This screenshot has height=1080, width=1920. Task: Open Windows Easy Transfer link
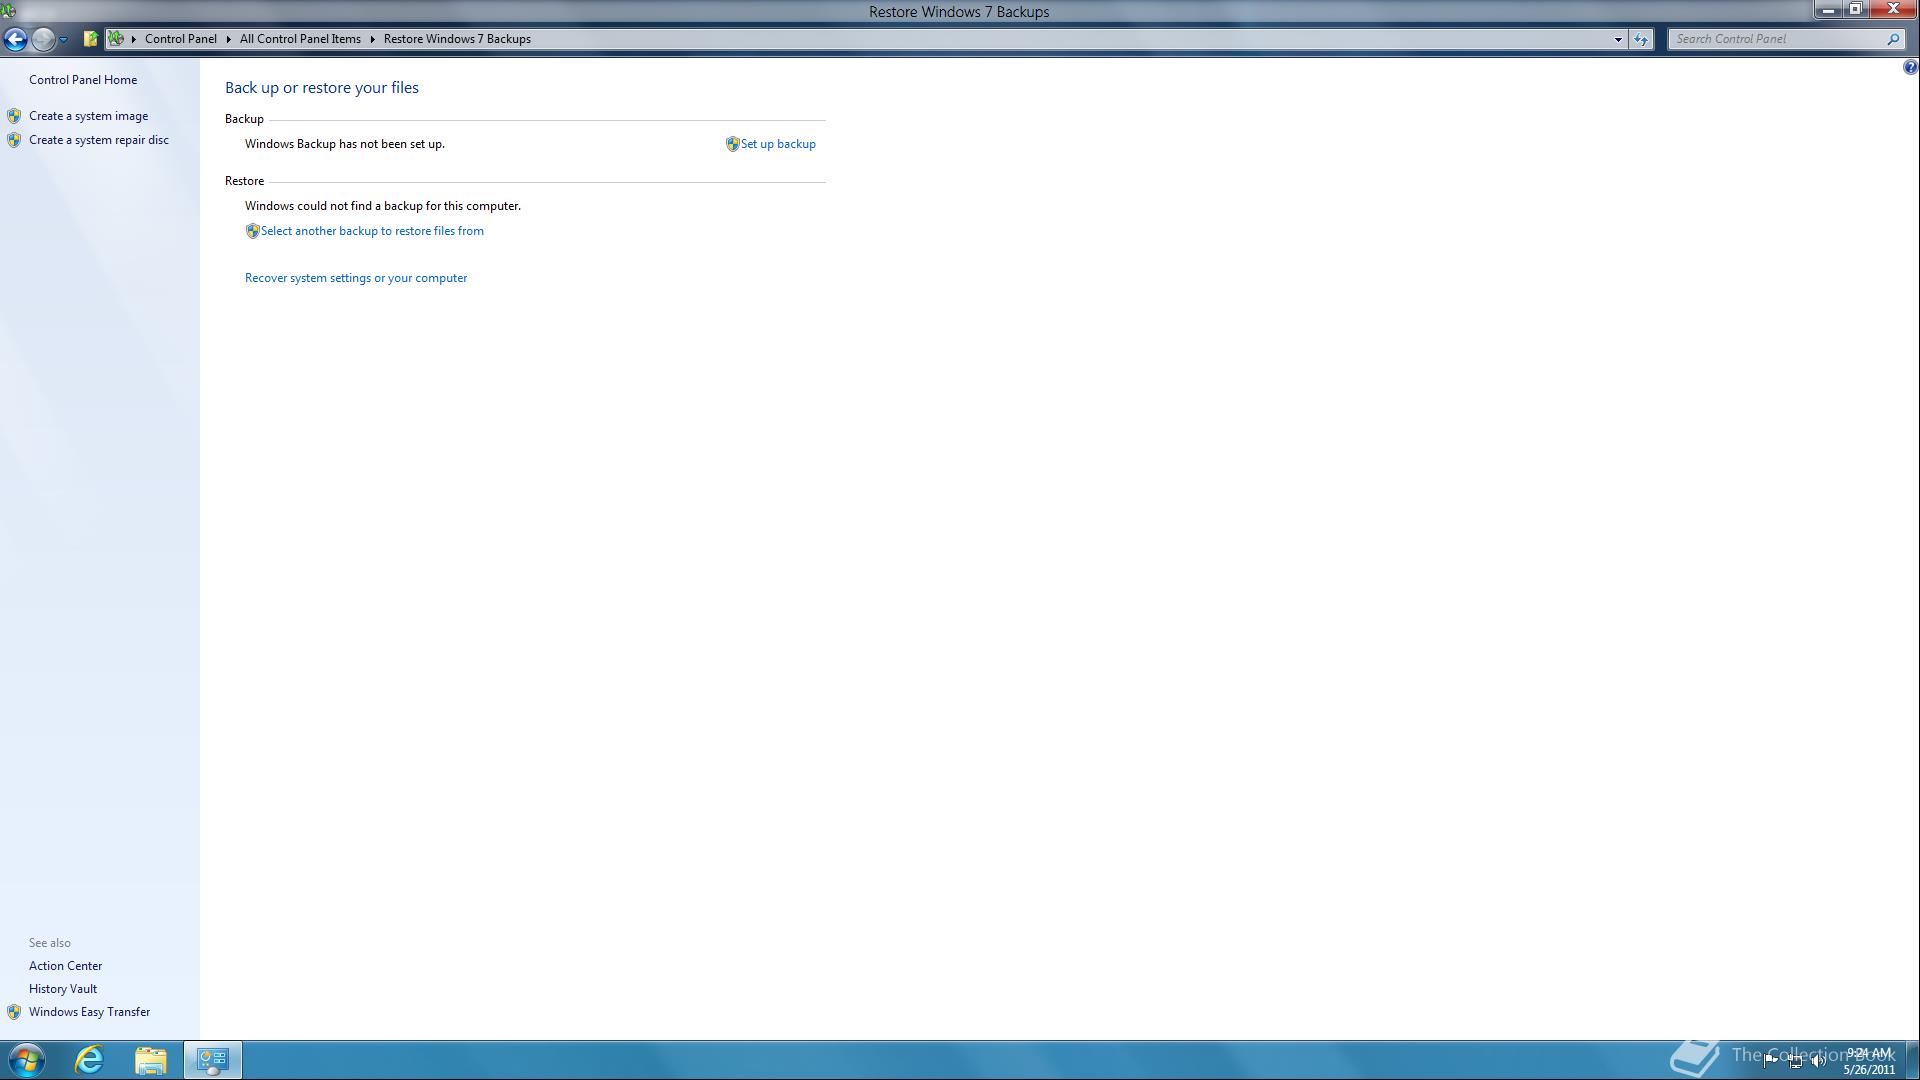(x=89, y=1012)
